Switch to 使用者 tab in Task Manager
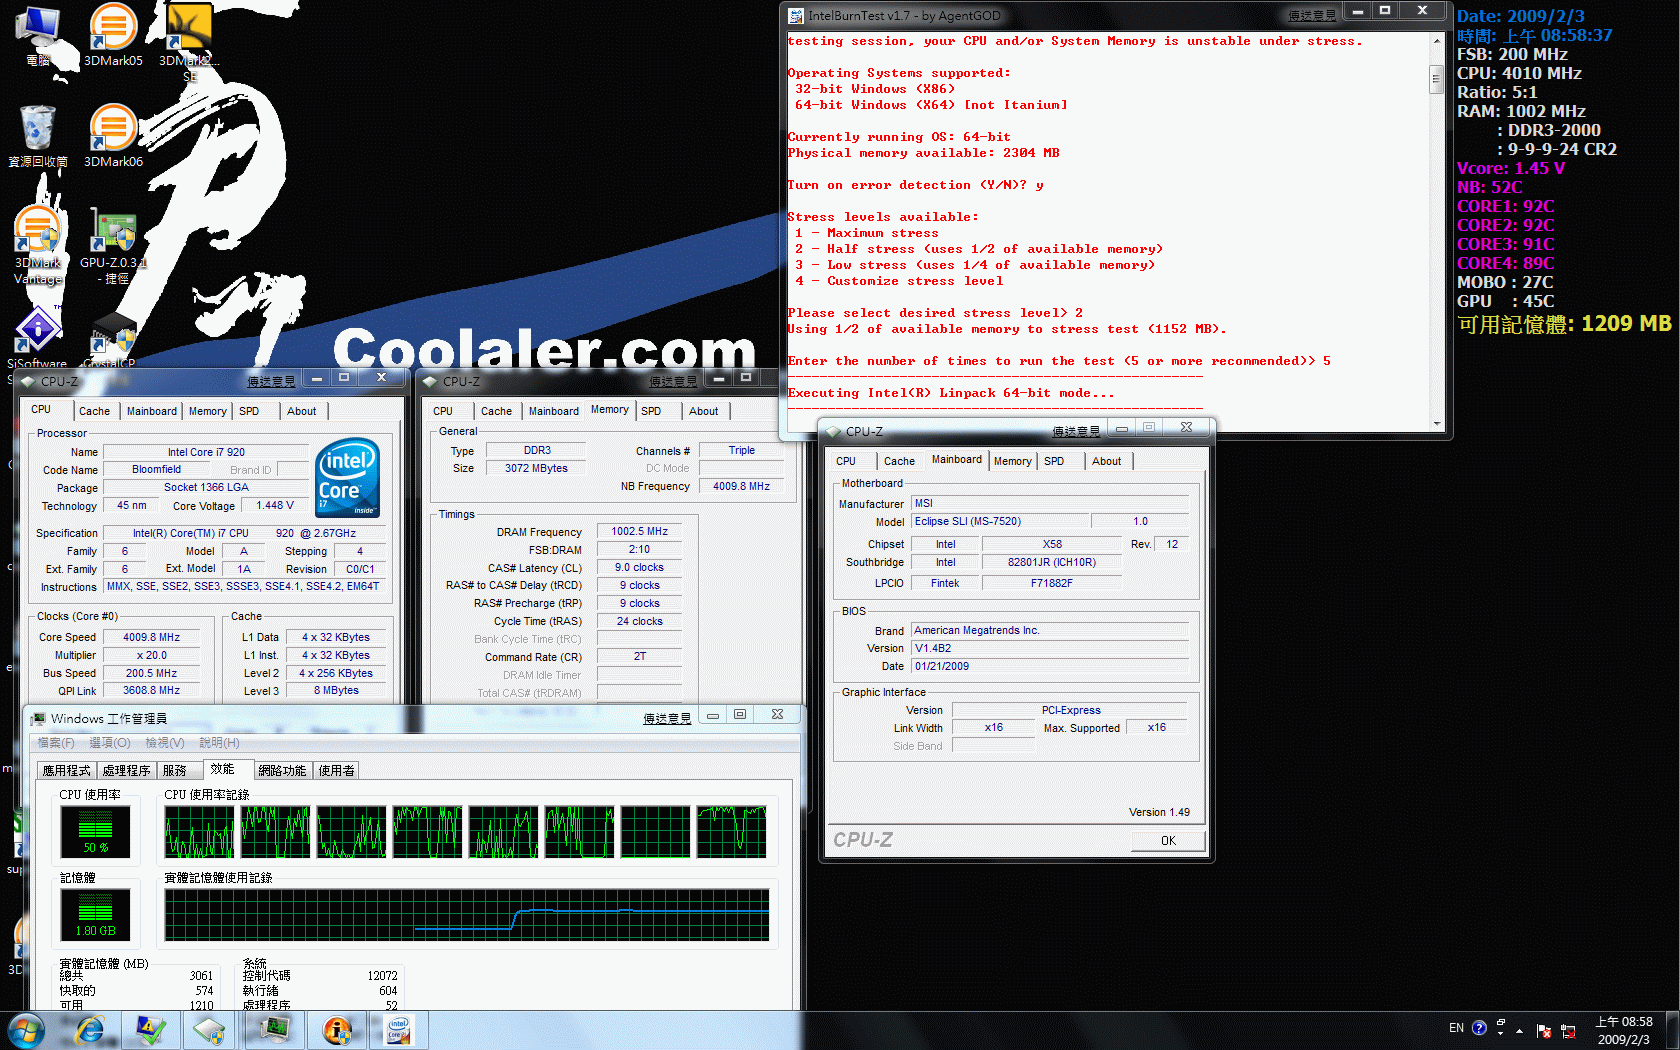Screen dimensions: 1680x1050 pyautogui.click(x=336, y=771)
